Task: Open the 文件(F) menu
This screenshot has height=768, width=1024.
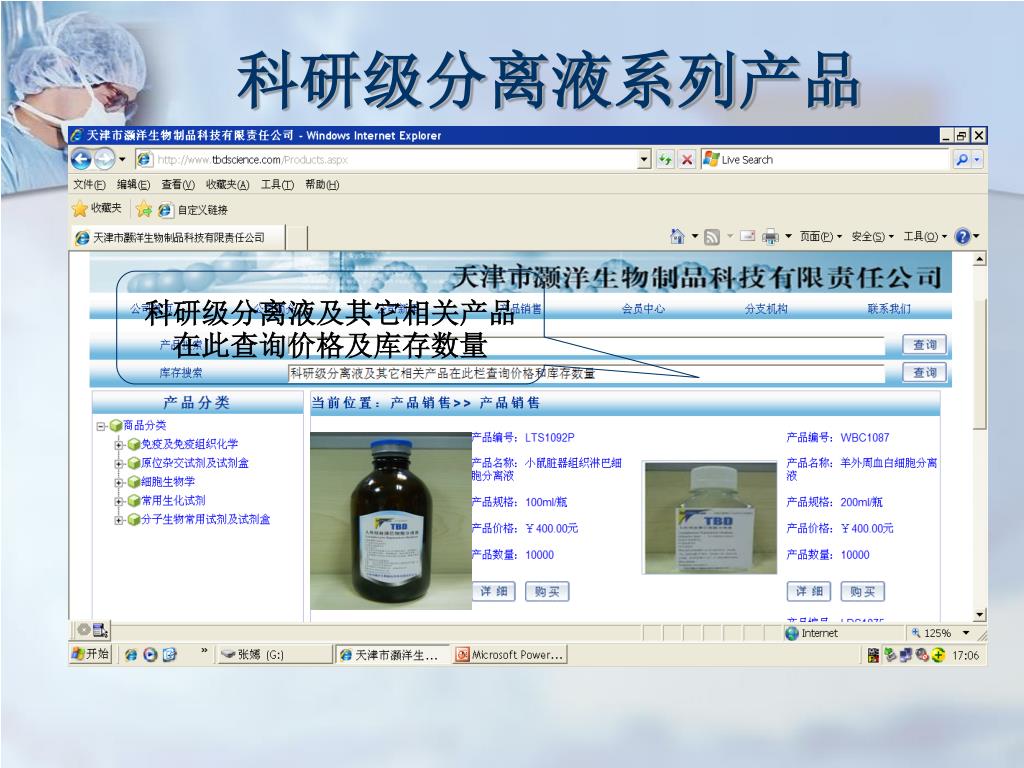Action: point(89,185)
